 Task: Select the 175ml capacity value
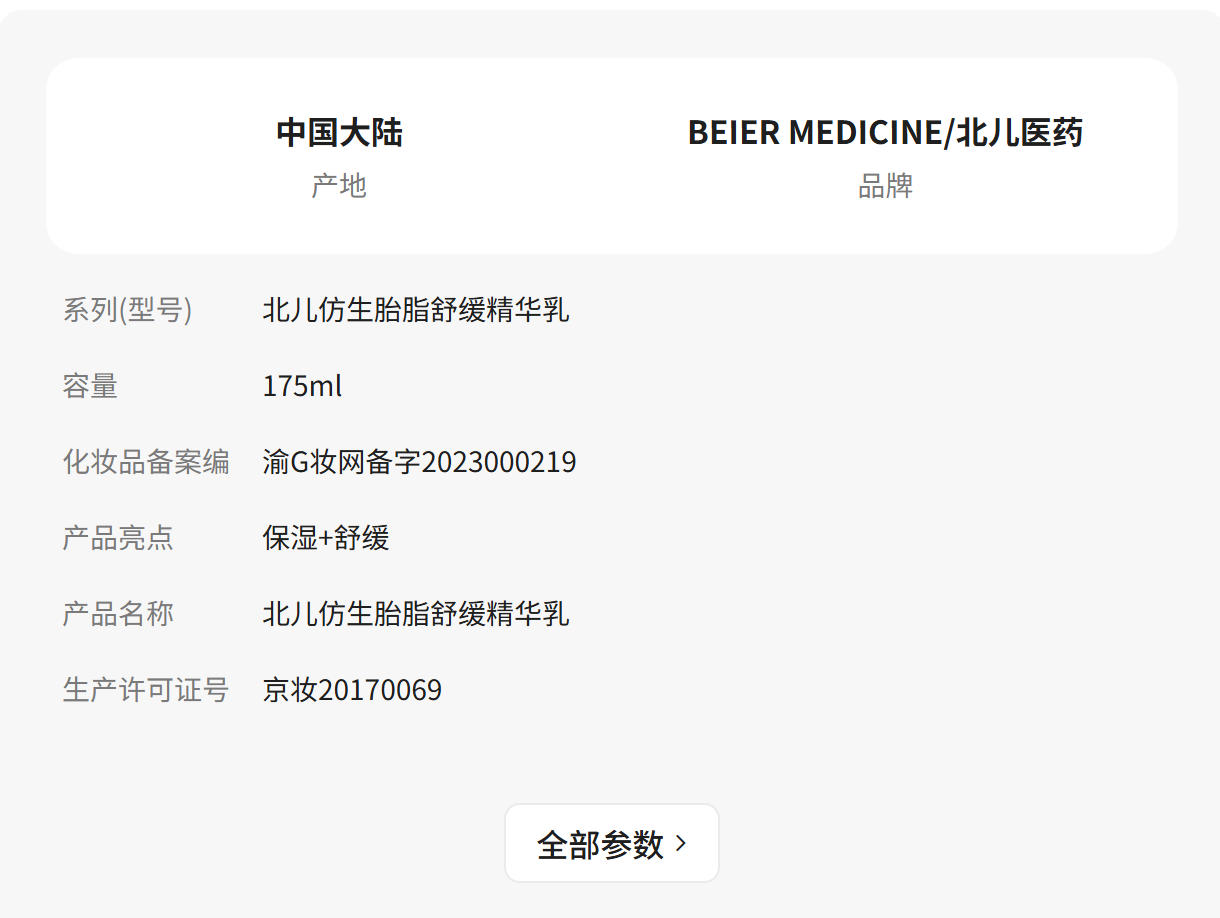click(x=302, y=386)
